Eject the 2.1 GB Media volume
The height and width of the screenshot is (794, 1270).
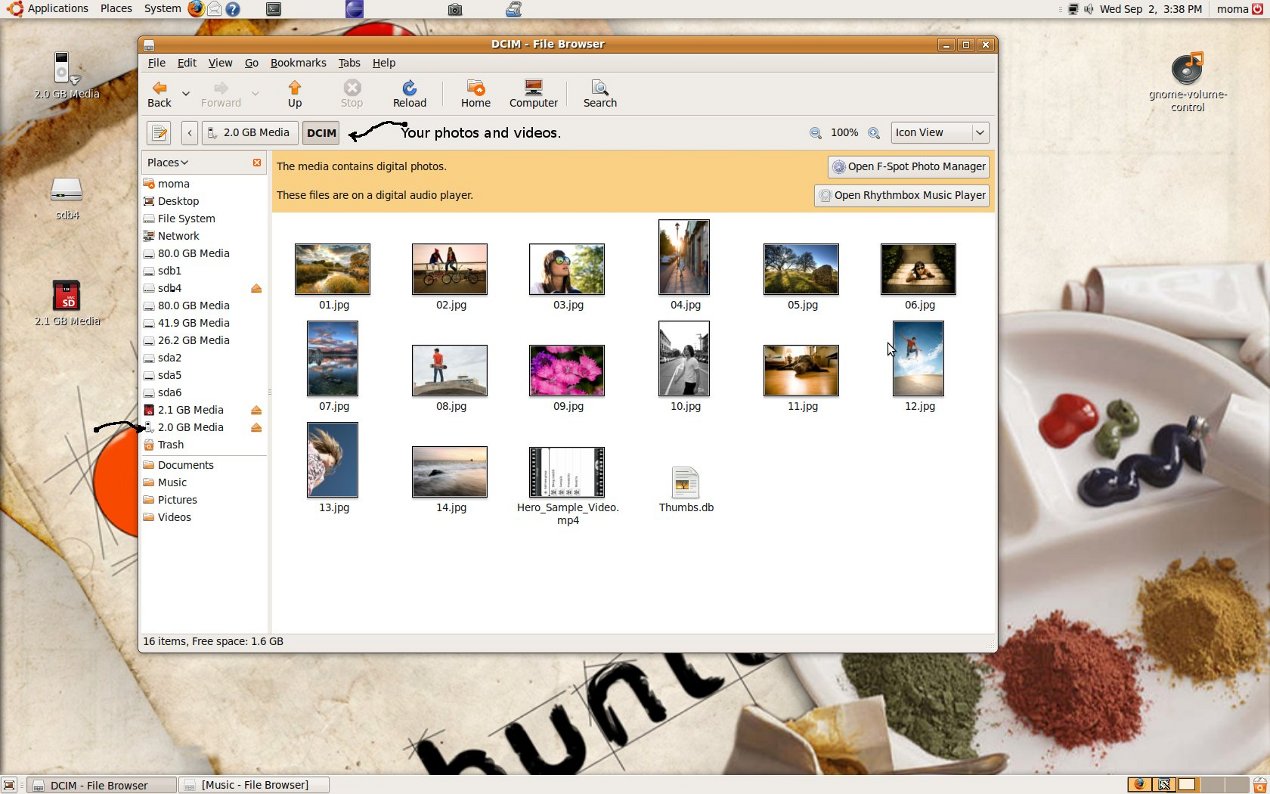pos(256,410)
